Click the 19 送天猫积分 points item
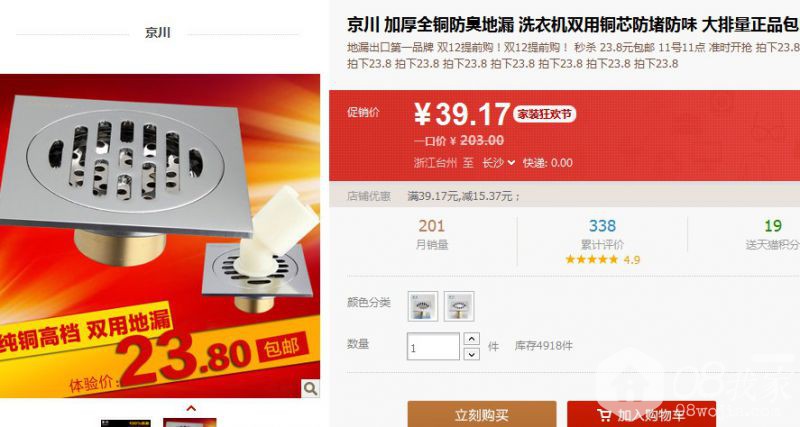Image resolution: width=800 pixels, height=427 pixels. click(772, 235)
